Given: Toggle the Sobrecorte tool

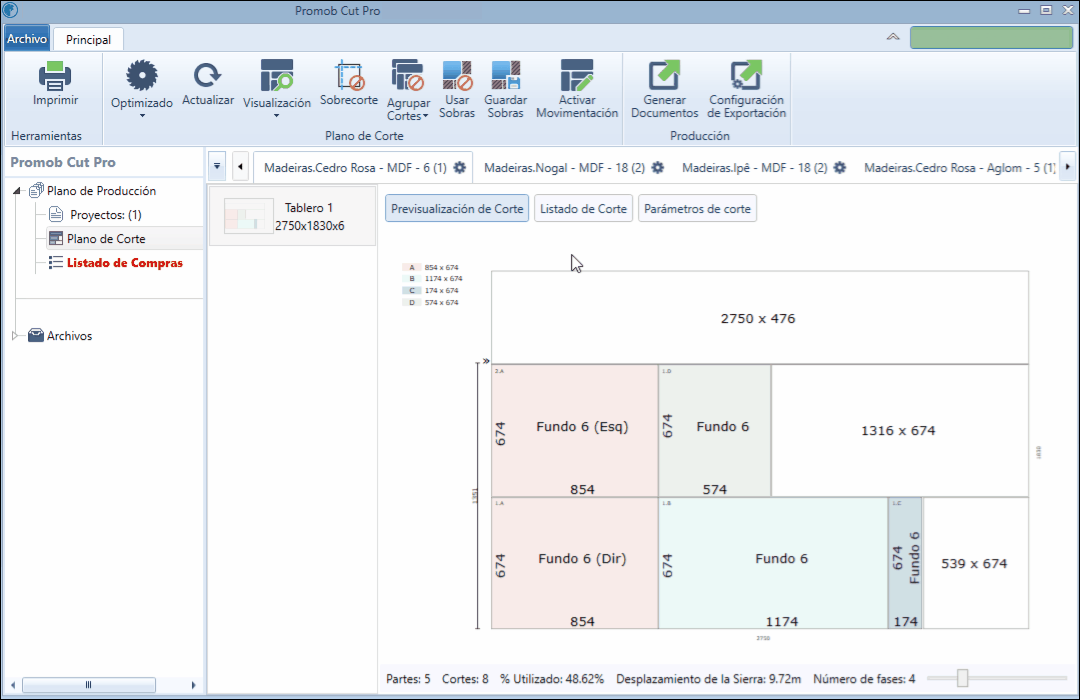Looking at the screenshot, I should click(x=349, y=83).
